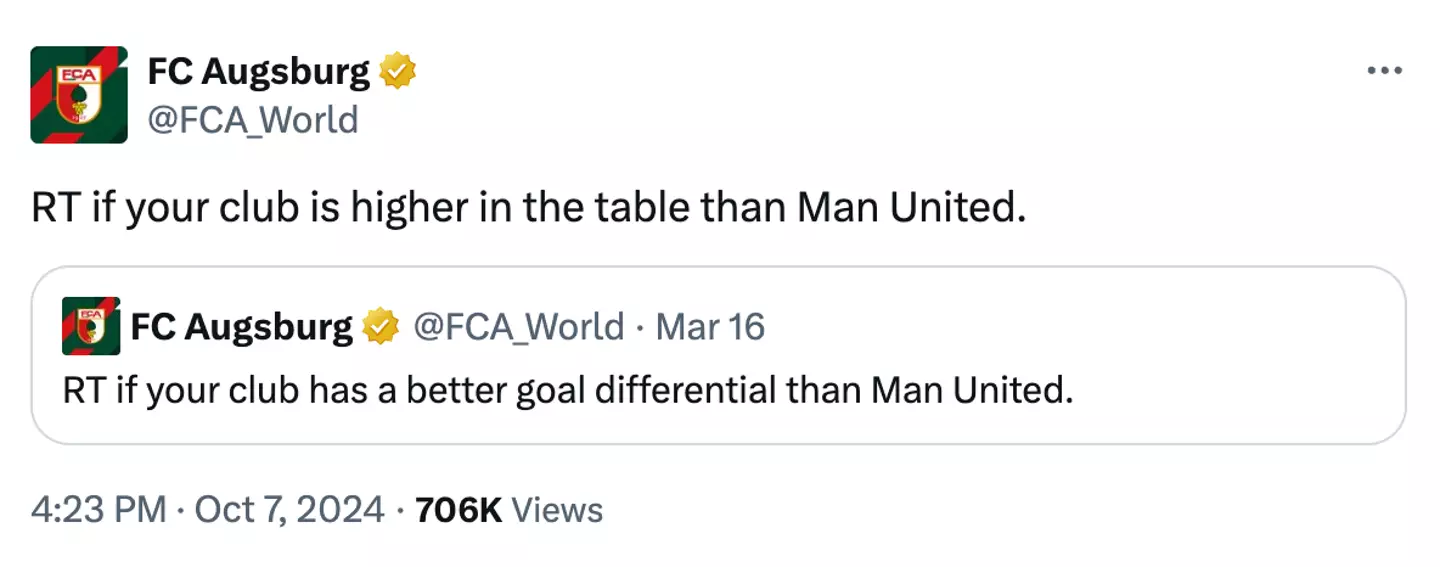Screen dimensions: 1440x567
Task: Open the FC Augsburg display name at top
Action: point(258,72)
